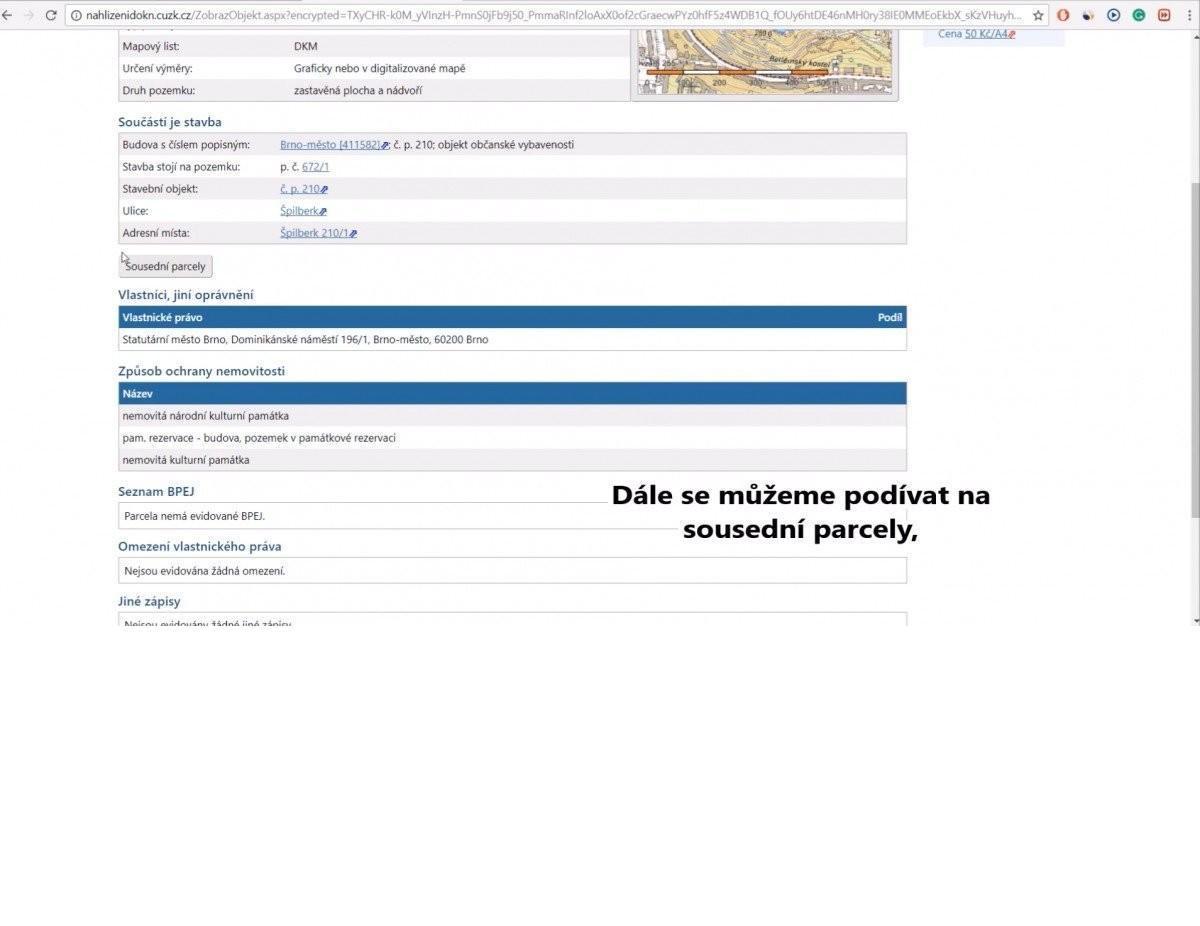1200x926 pixels.
Task: Click the Omezení vlastnického práva heading
Action: [200, 547]
